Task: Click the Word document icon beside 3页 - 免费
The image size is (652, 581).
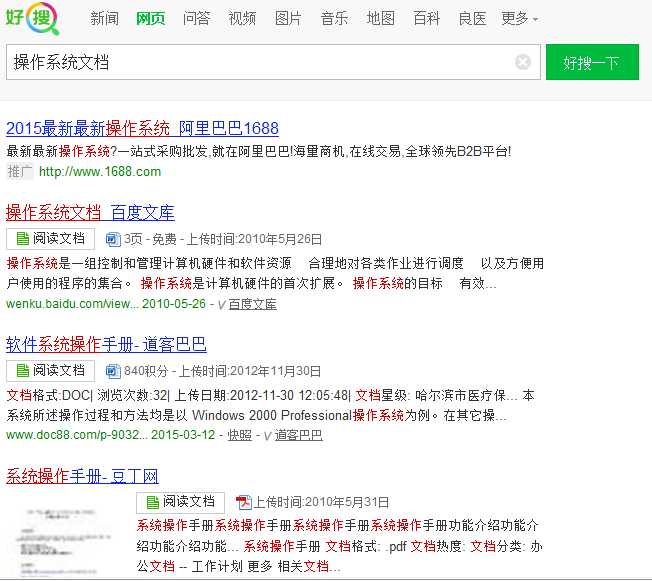Action: tap(113, 239)
